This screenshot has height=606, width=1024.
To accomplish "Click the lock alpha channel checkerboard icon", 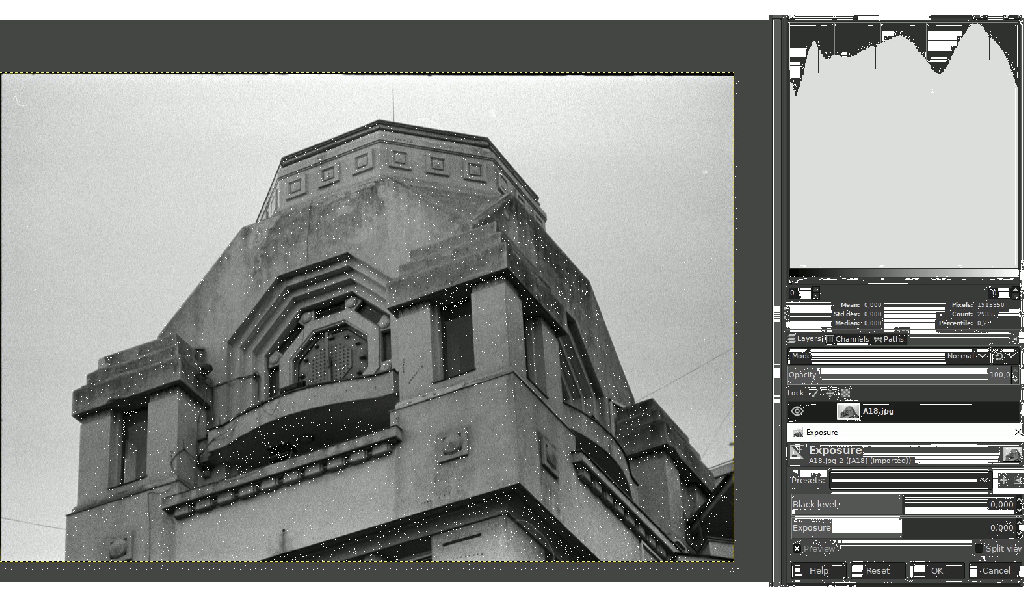I will coord(845,393).
